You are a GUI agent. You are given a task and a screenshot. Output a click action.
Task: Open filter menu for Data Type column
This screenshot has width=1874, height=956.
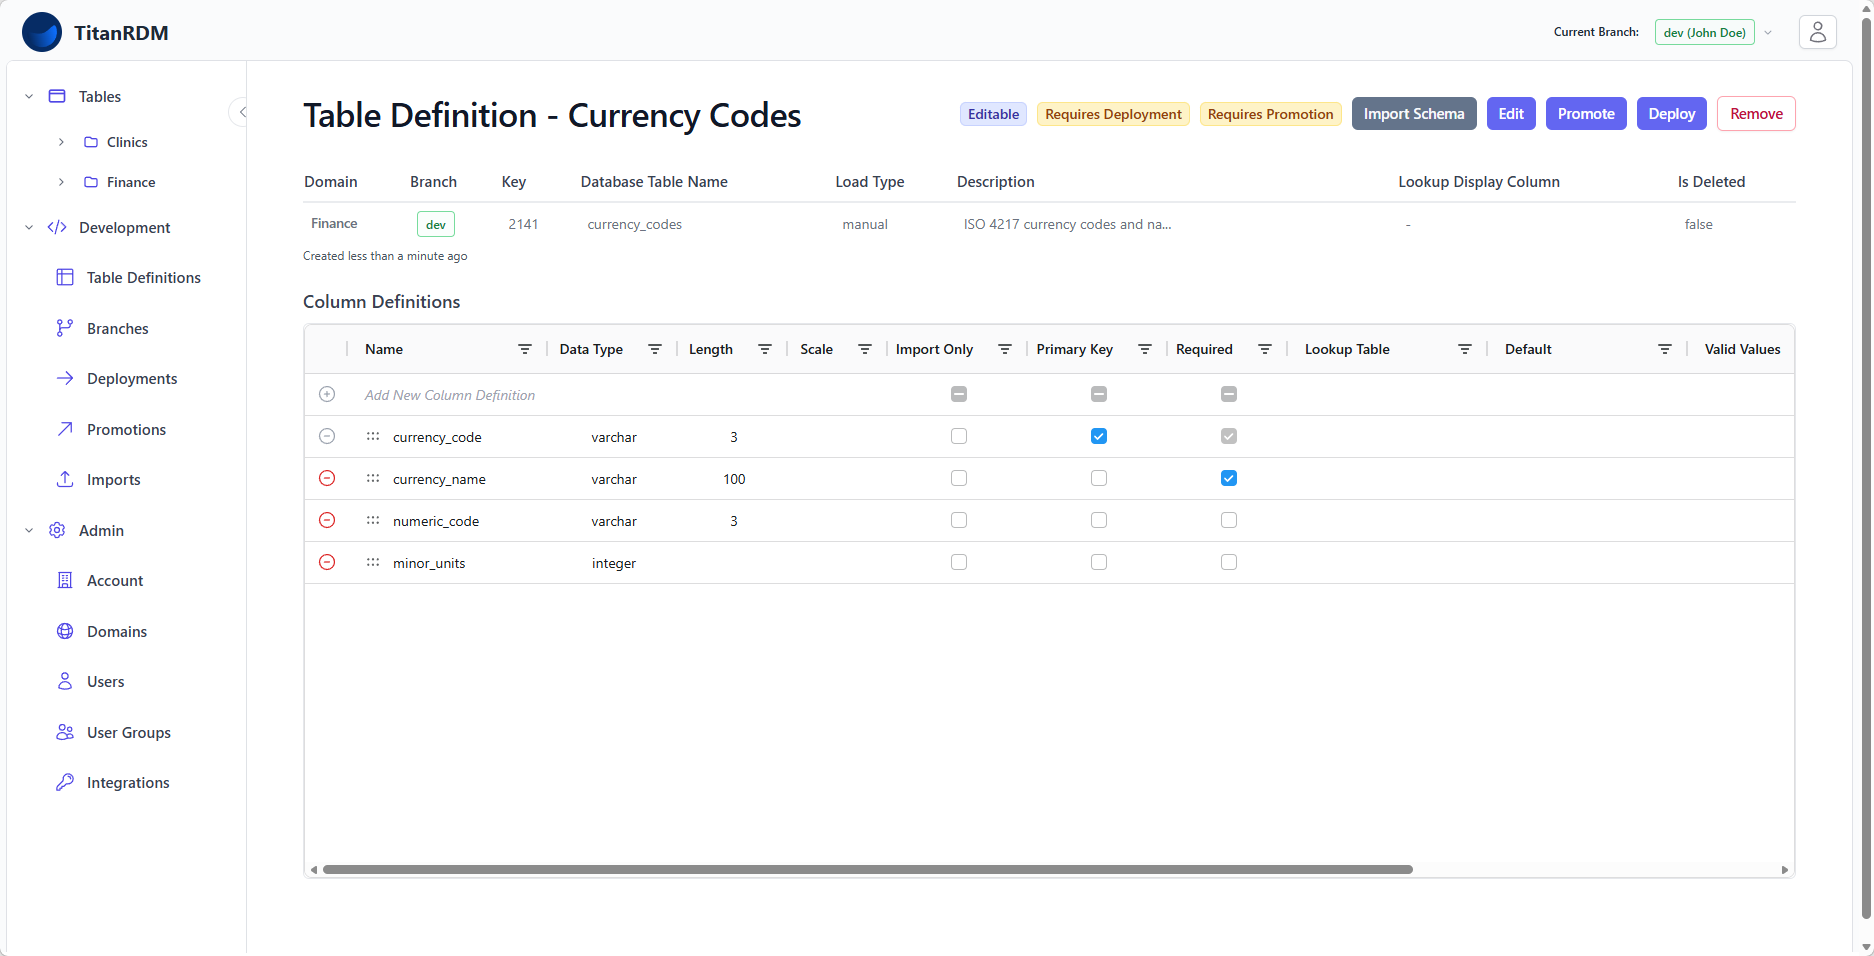655,349
